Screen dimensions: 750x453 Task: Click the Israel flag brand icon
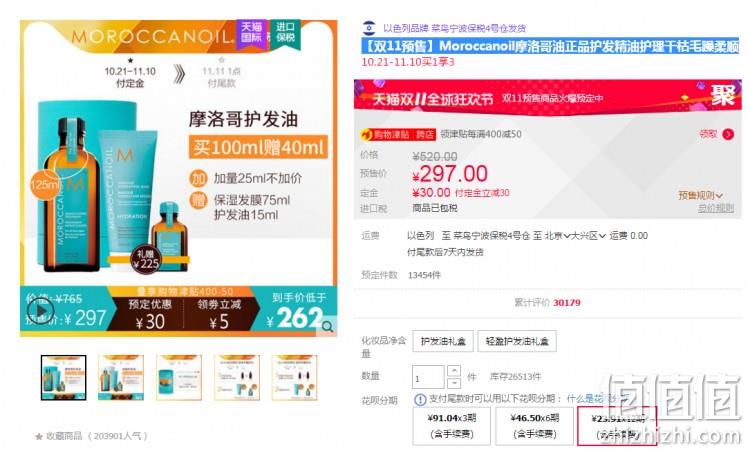(369, 28)
